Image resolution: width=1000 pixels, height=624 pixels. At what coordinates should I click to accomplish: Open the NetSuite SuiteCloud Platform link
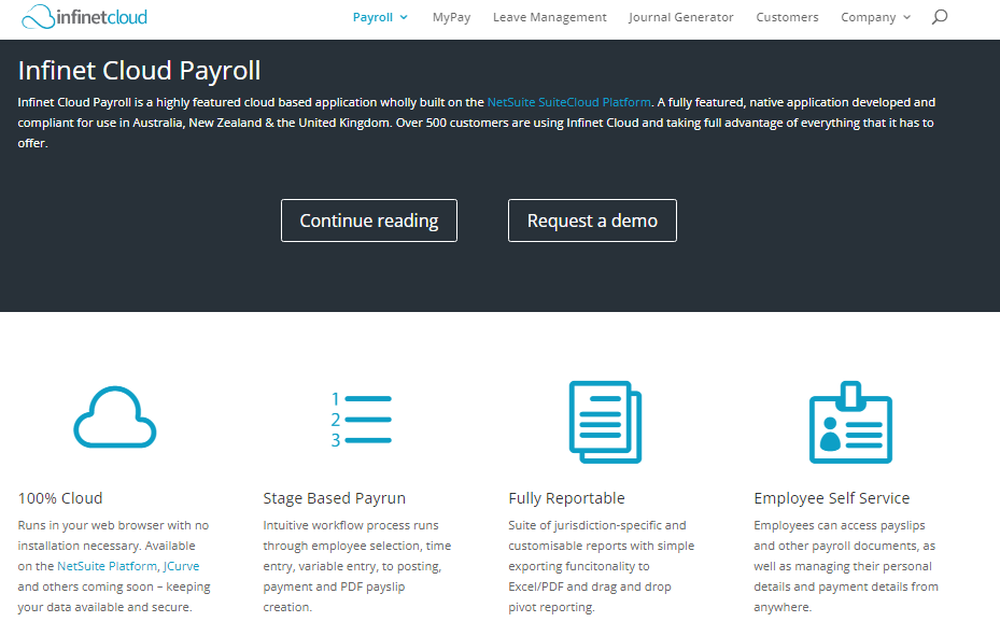(x=568, y=101)
